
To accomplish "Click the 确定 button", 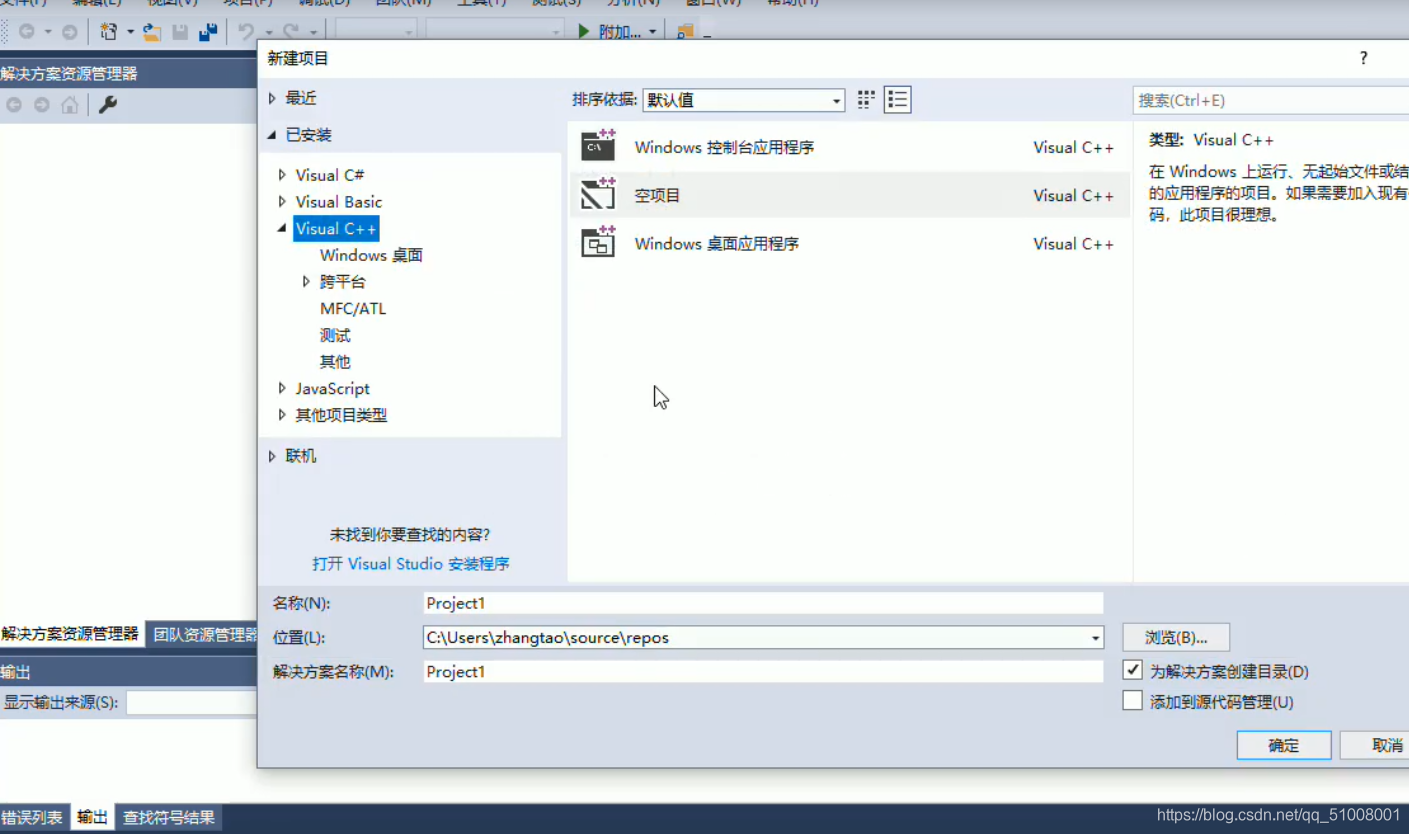I will [x=1284, y=745].
